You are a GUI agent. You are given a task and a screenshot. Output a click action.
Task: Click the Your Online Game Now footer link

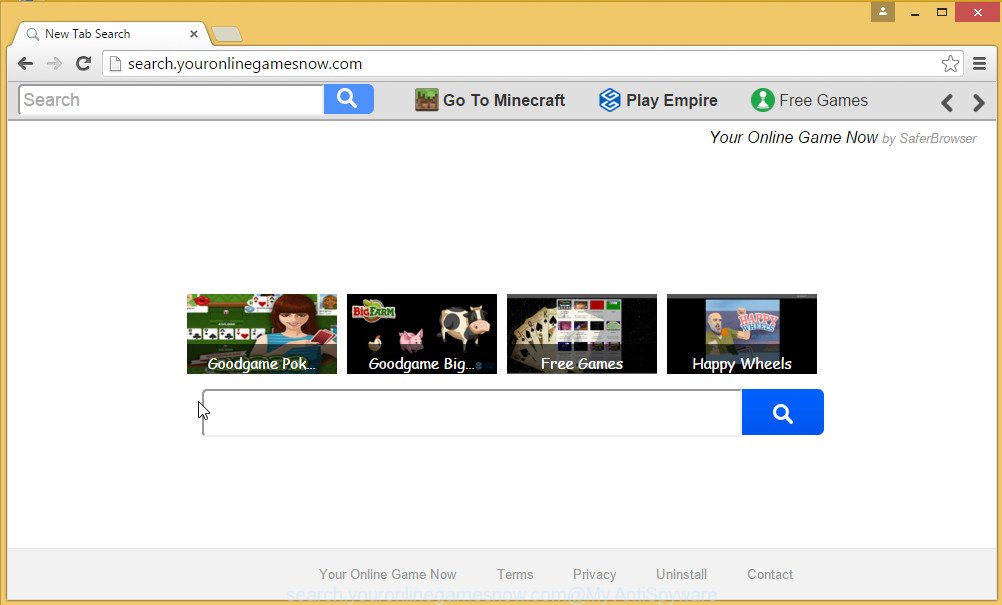tap(388, 574)
